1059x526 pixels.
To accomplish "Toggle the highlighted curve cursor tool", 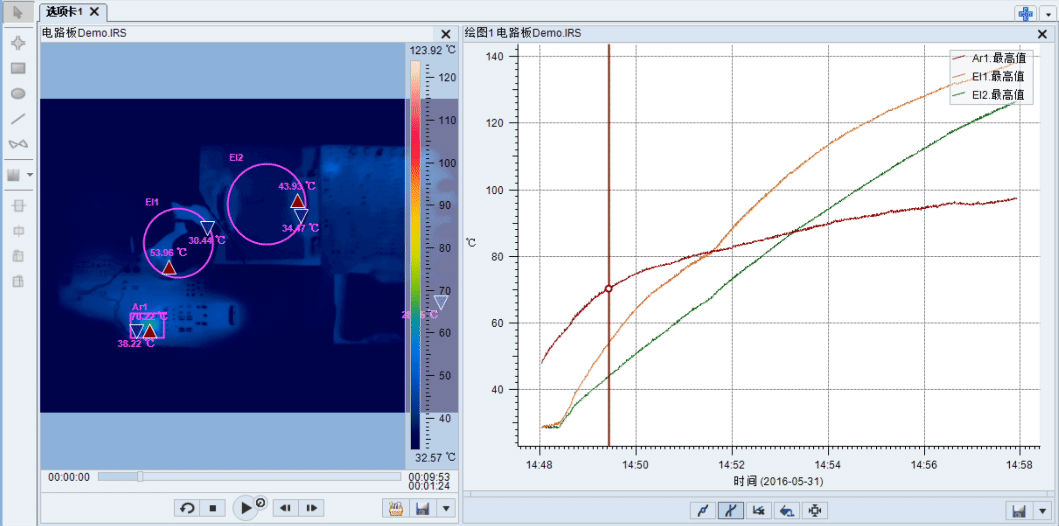I will point(729,511).
